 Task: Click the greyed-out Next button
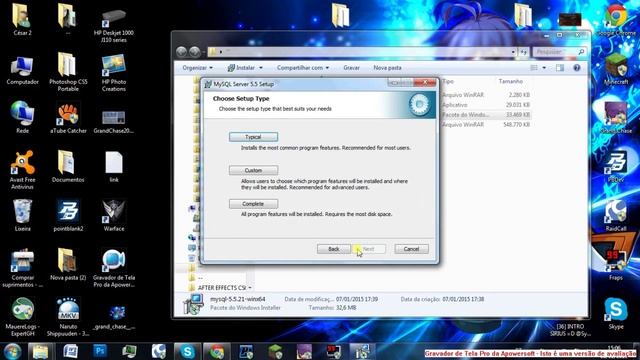[x=369, y=249]
